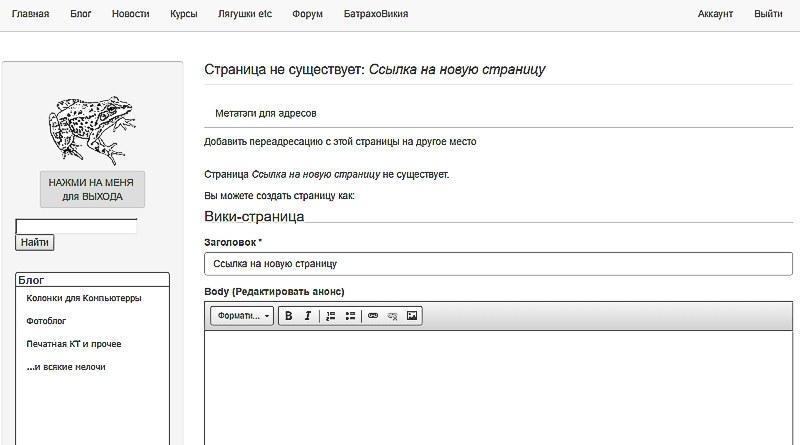Click the Выйти logout link
800x445 pixels.
(768, 14)
